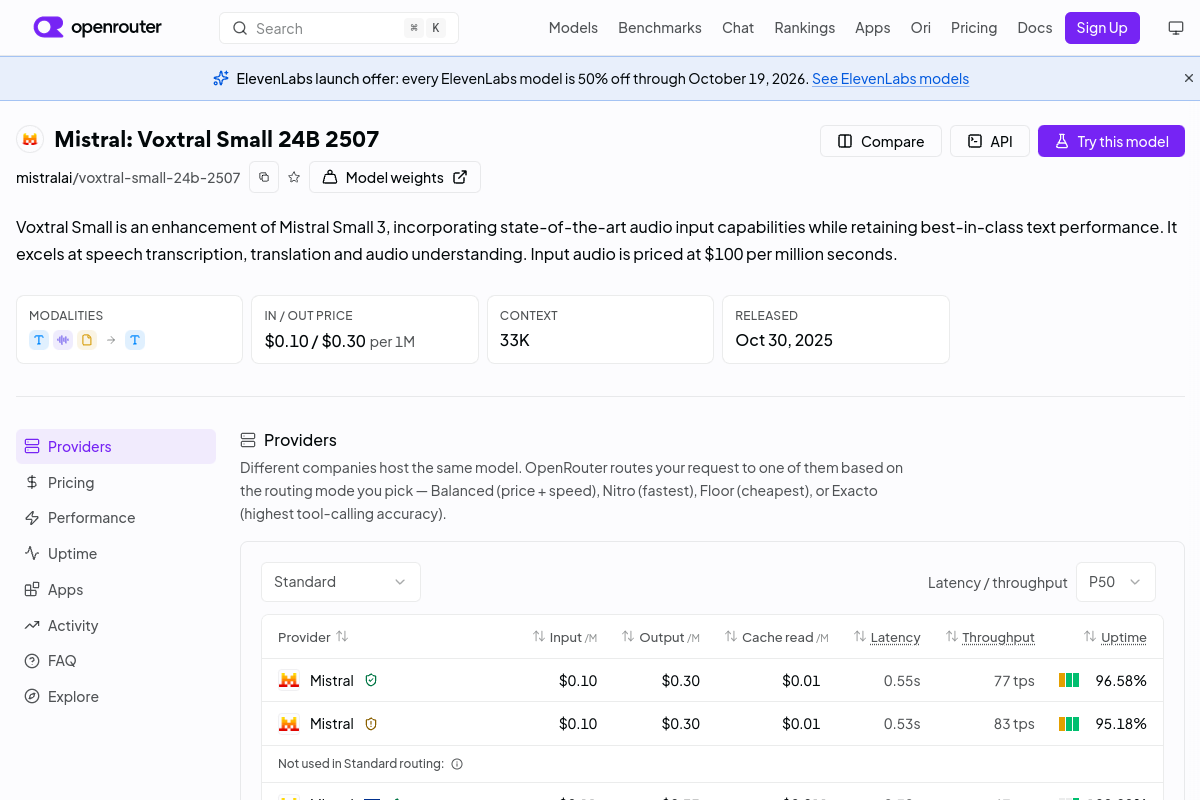Click the OpenRouter logo in the header

click(97, 28)
